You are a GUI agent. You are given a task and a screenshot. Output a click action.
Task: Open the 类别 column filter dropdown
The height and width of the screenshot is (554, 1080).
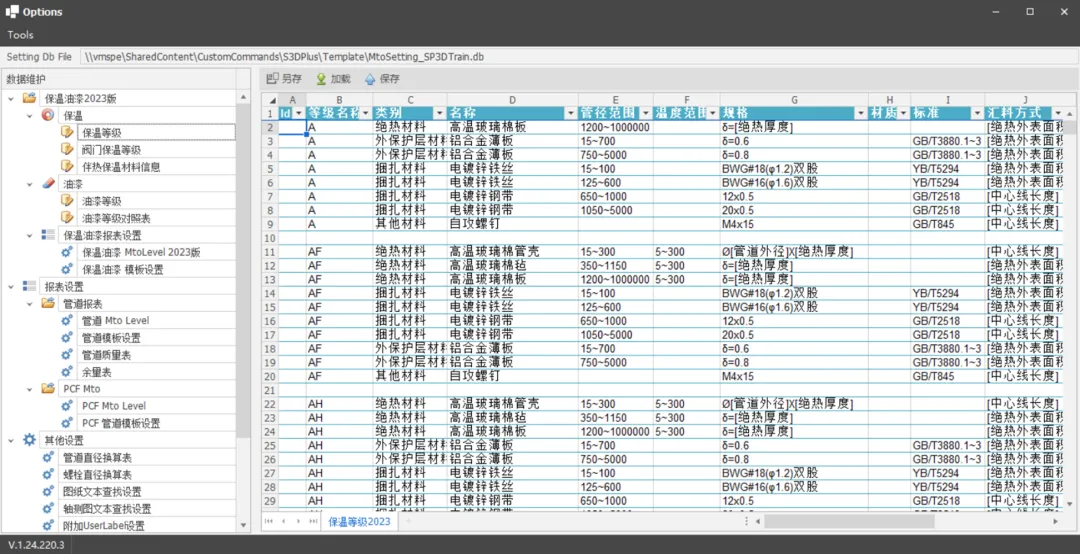point(439,113)
